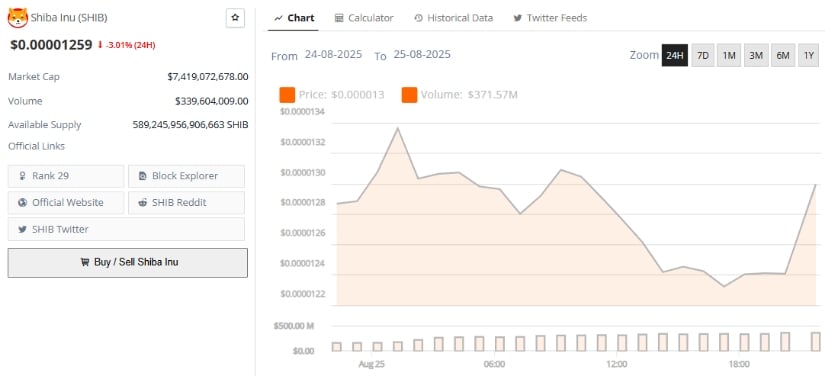Screen dimensions: 825x376
Task: Click the Rank medal icon
Action: [22, 176]
